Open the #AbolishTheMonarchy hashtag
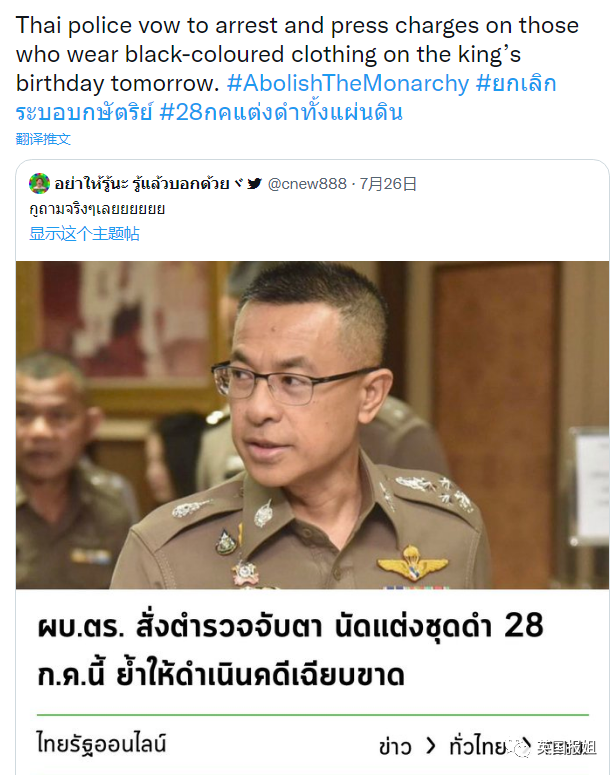The width and height of the screenshot is (616, 775). click(348, 83)
